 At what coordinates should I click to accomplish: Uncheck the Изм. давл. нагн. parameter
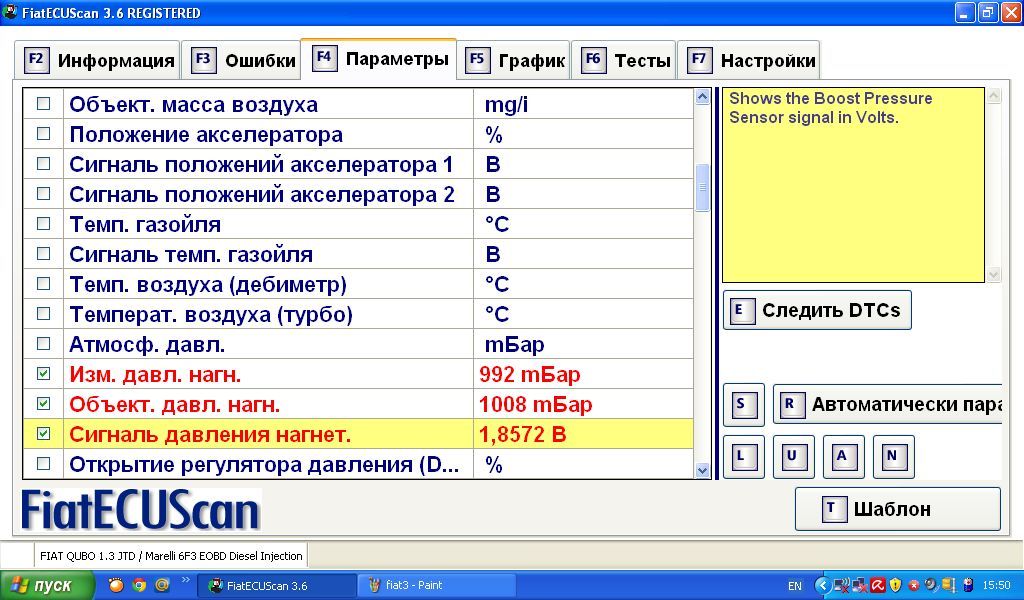pyautogui.click(x=43, y=374)
